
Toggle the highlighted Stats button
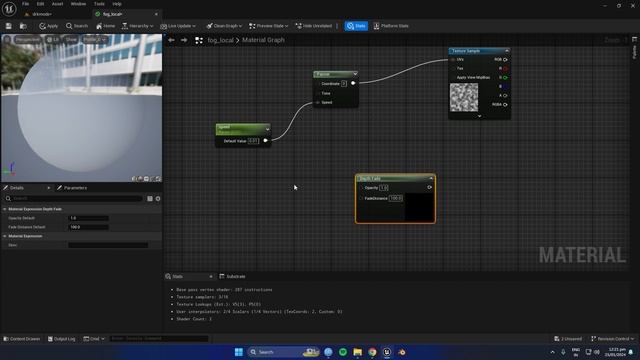coord(356,26)
